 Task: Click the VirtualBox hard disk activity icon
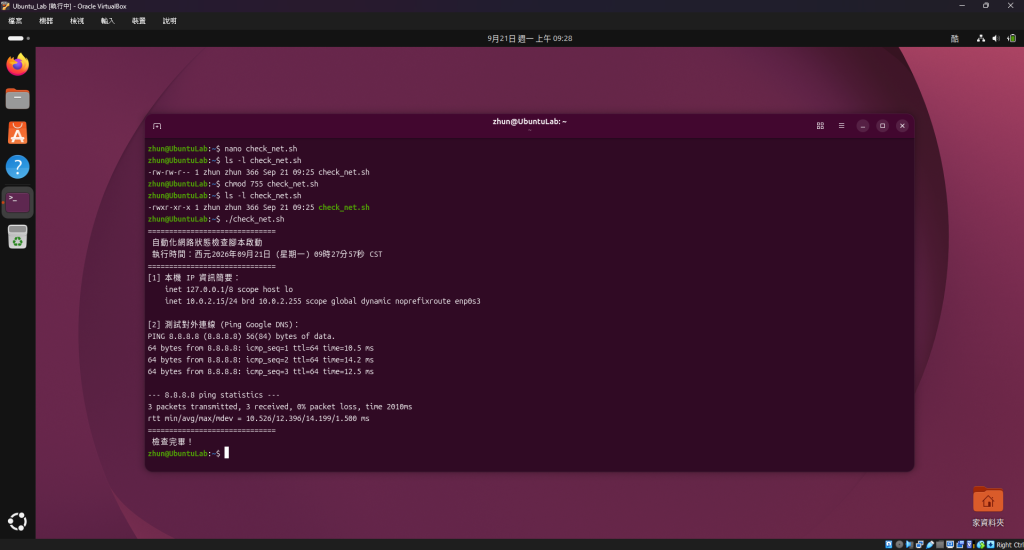tap(889, 544)
